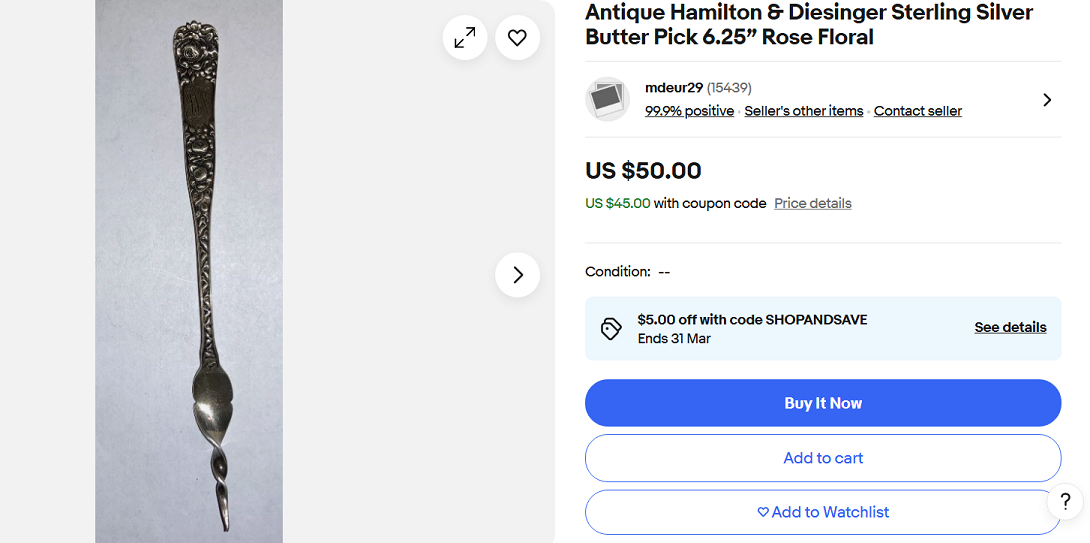This screenshot has height=543, width=1090.
Task: Click the heart icon on the image
Action: click(x=517, y=38)
